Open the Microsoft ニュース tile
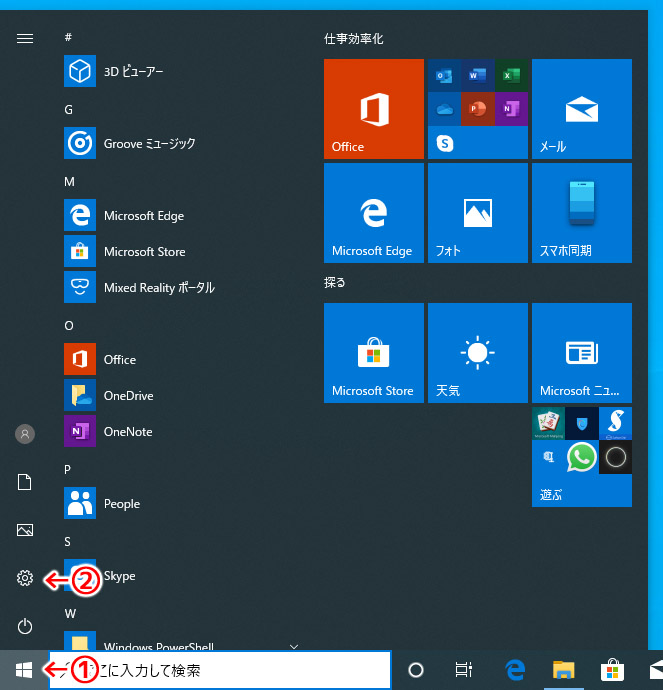This screenshot has width=663, height=690. click(582, 352)
